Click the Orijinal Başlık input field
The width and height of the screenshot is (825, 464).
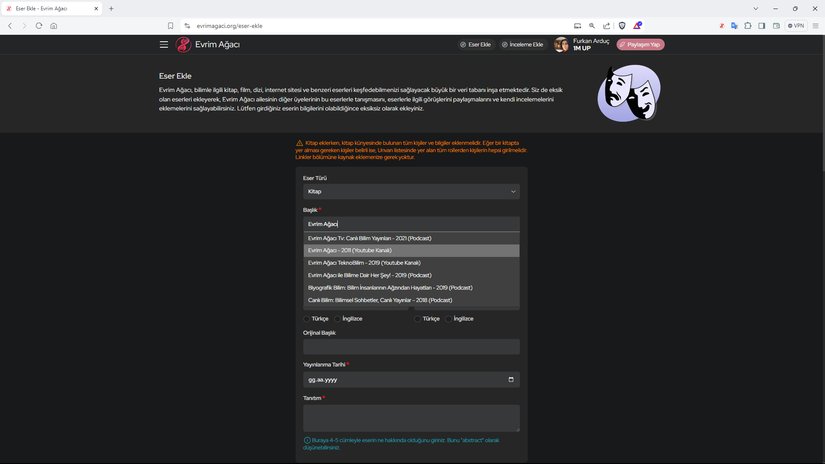coord(411,347)
